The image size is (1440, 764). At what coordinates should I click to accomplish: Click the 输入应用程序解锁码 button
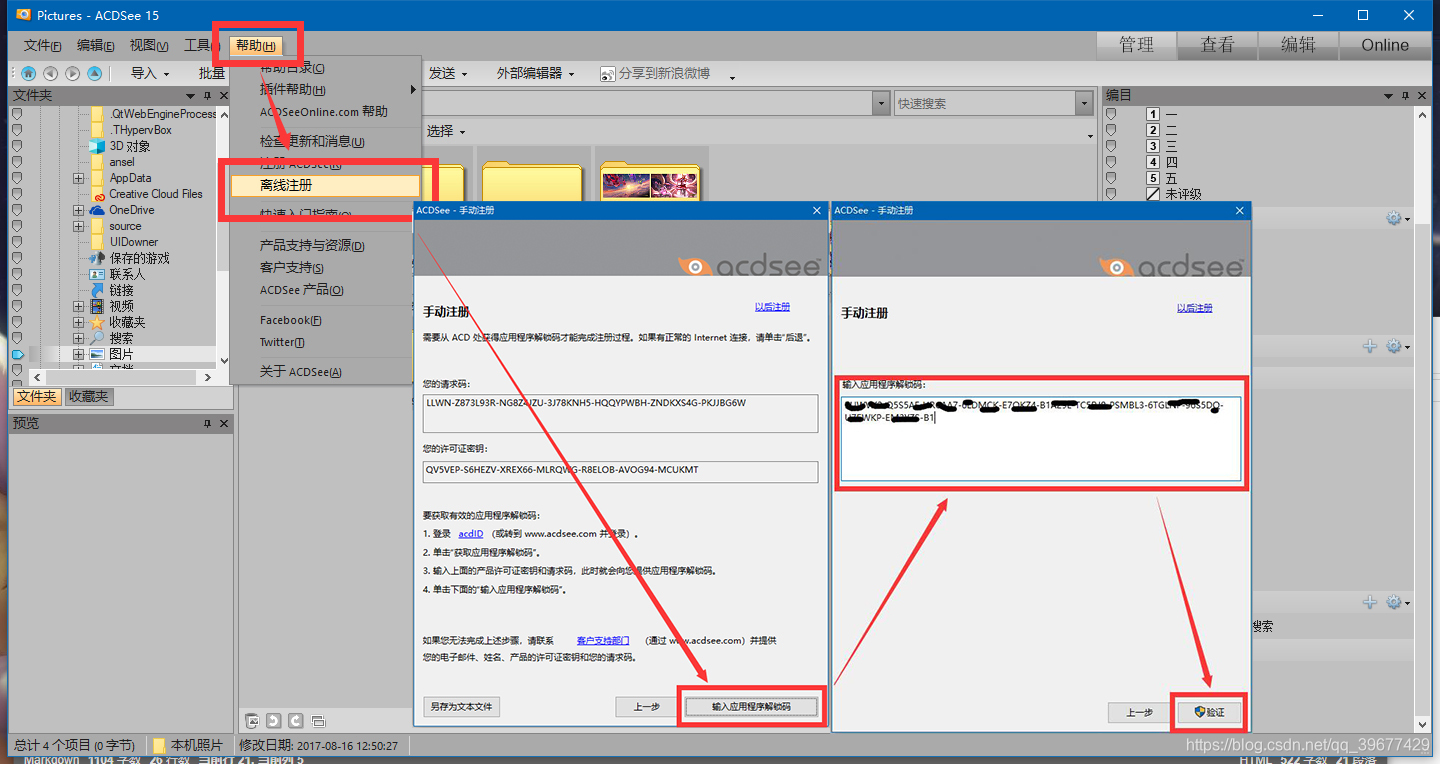(x=751, y=706)
